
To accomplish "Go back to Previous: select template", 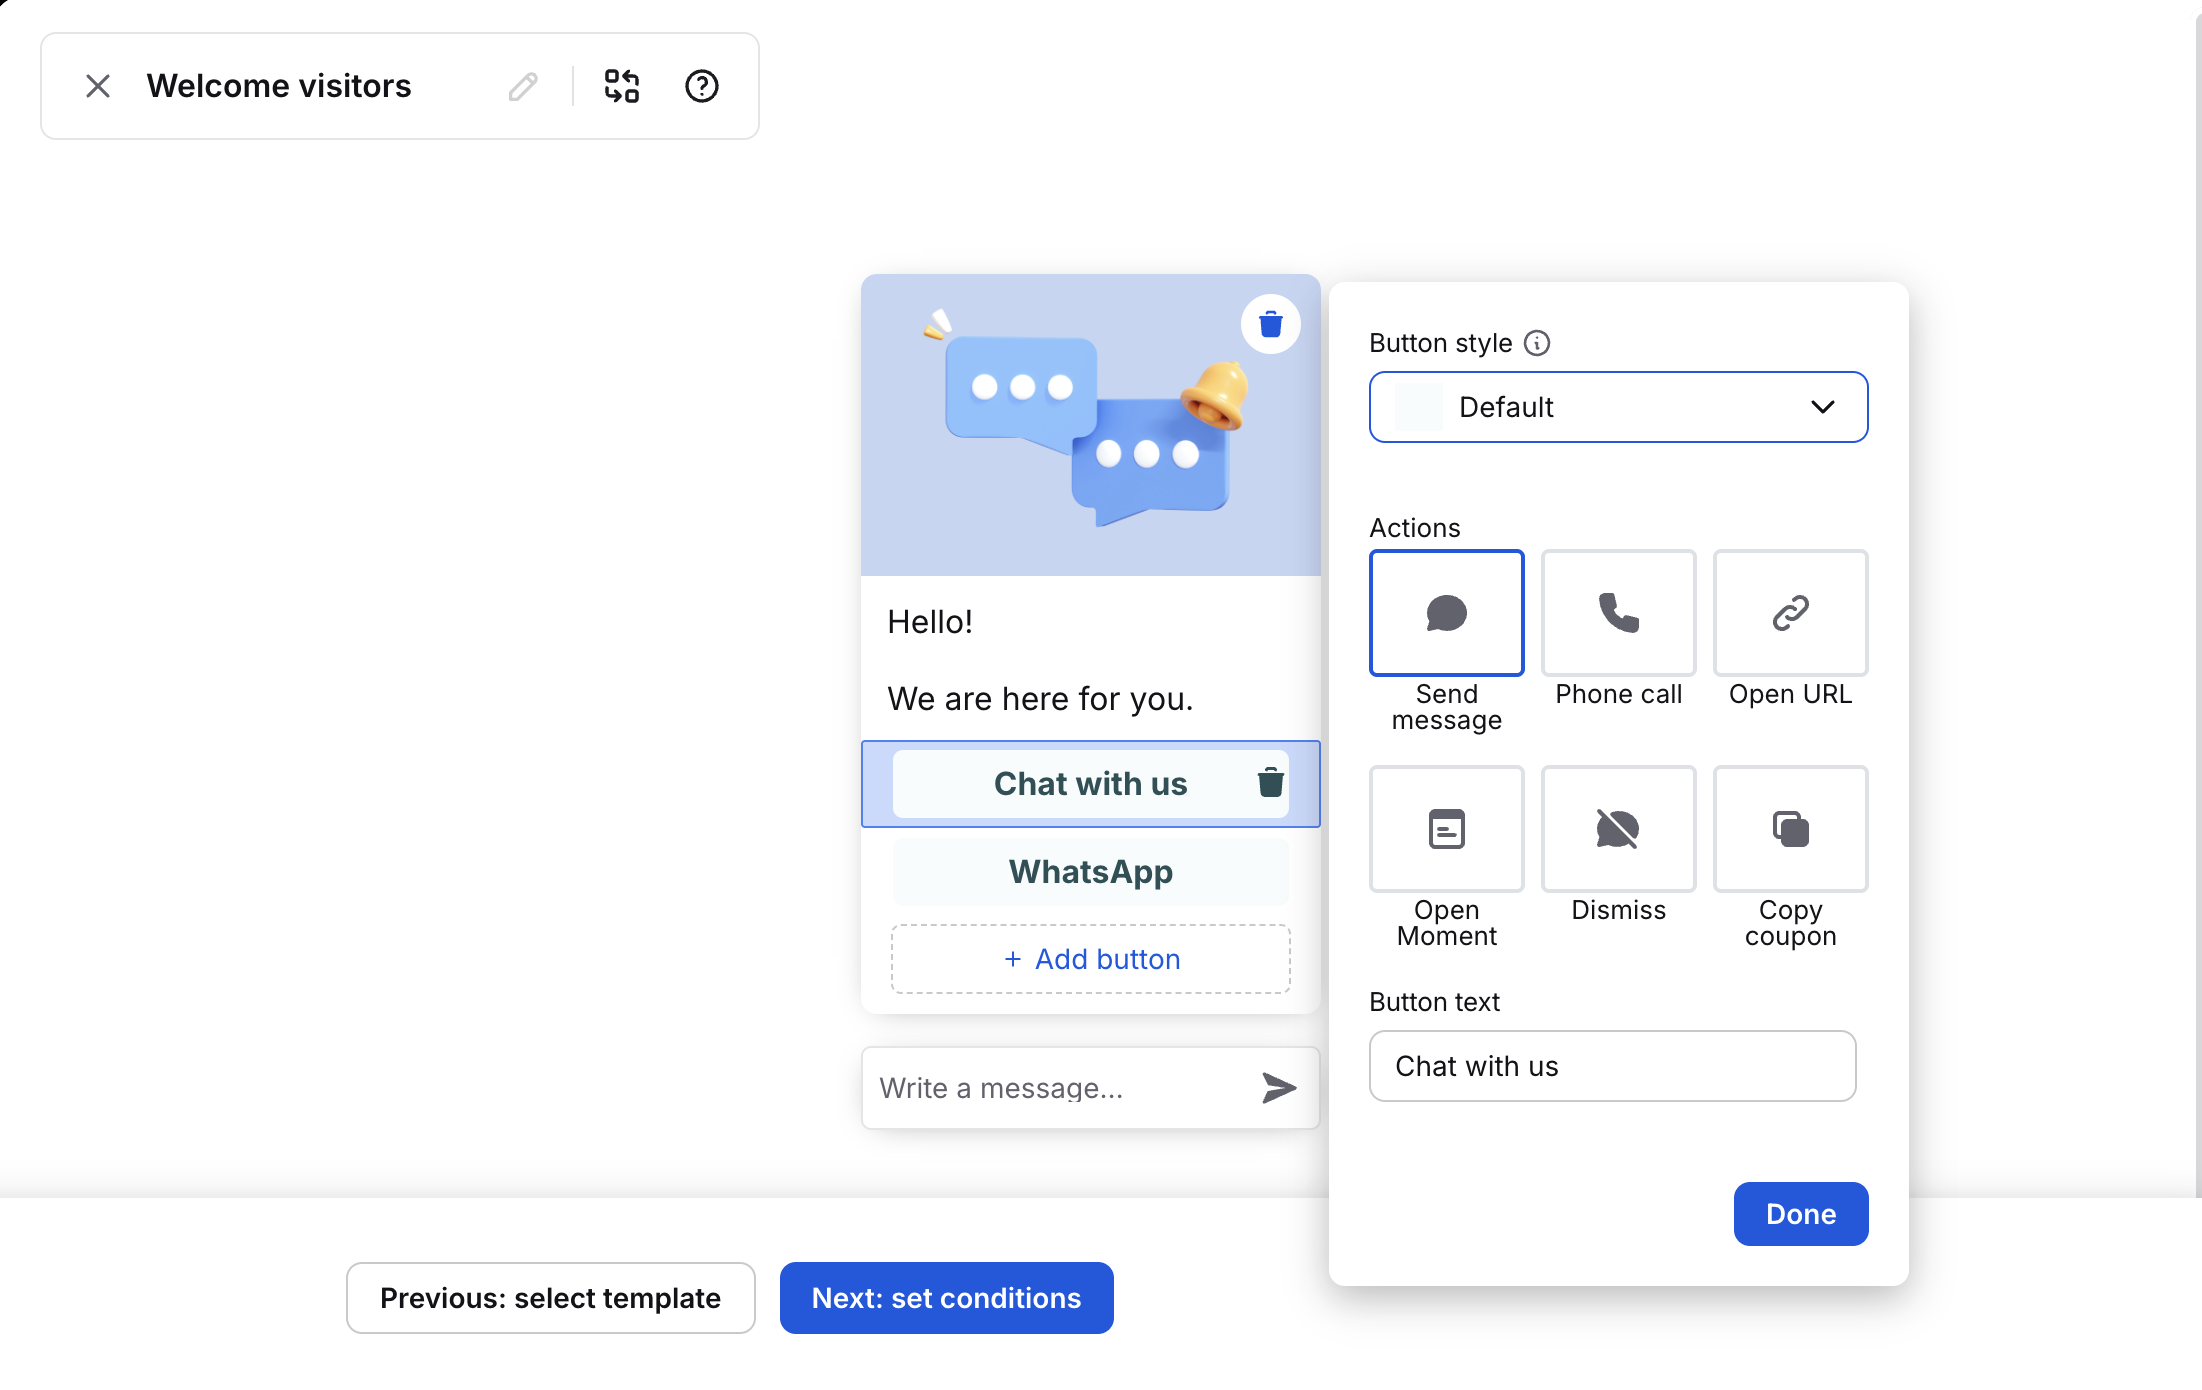I will click(x=550, y=1298).
